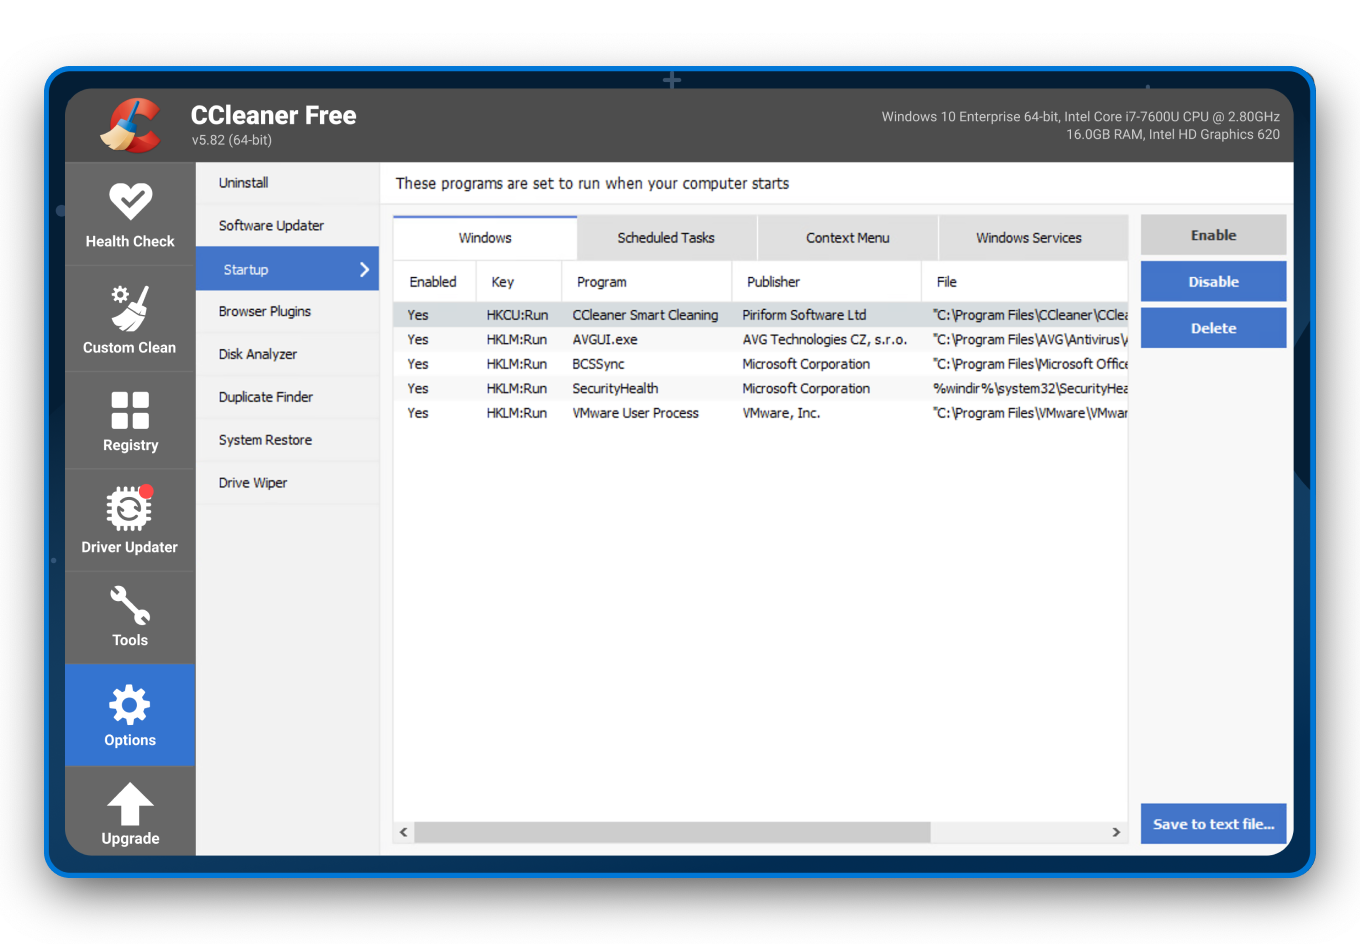Open the Health Check section

coord(130,214)
